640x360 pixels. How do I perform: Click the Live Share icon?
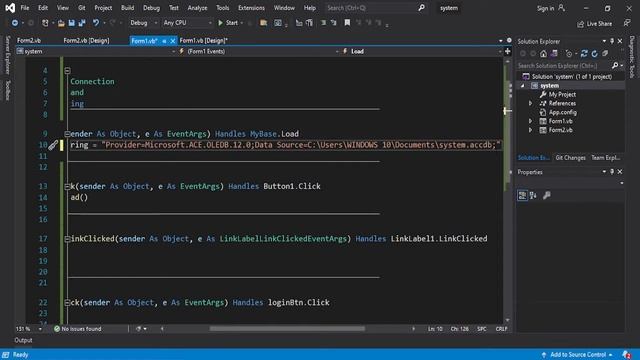click(580, 24)
